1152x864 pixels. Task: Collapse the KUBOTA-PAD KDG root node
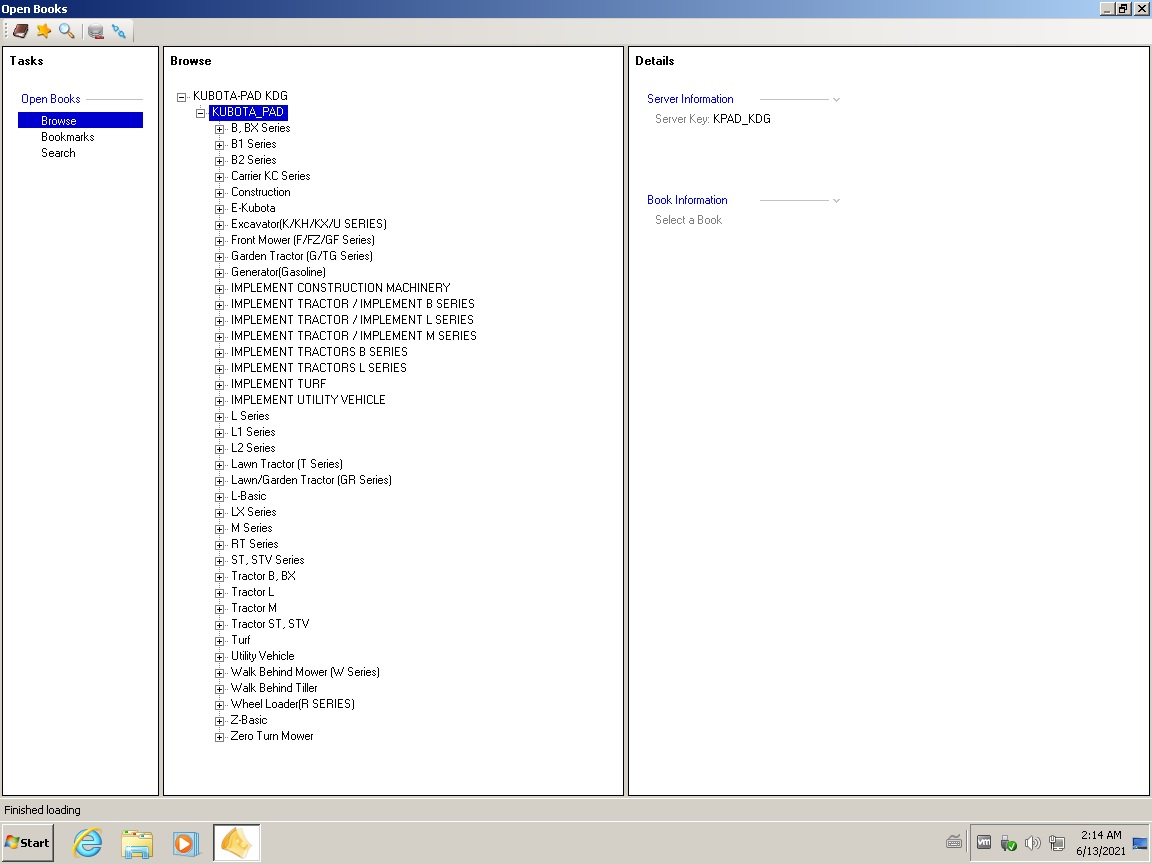pos(181,96)
